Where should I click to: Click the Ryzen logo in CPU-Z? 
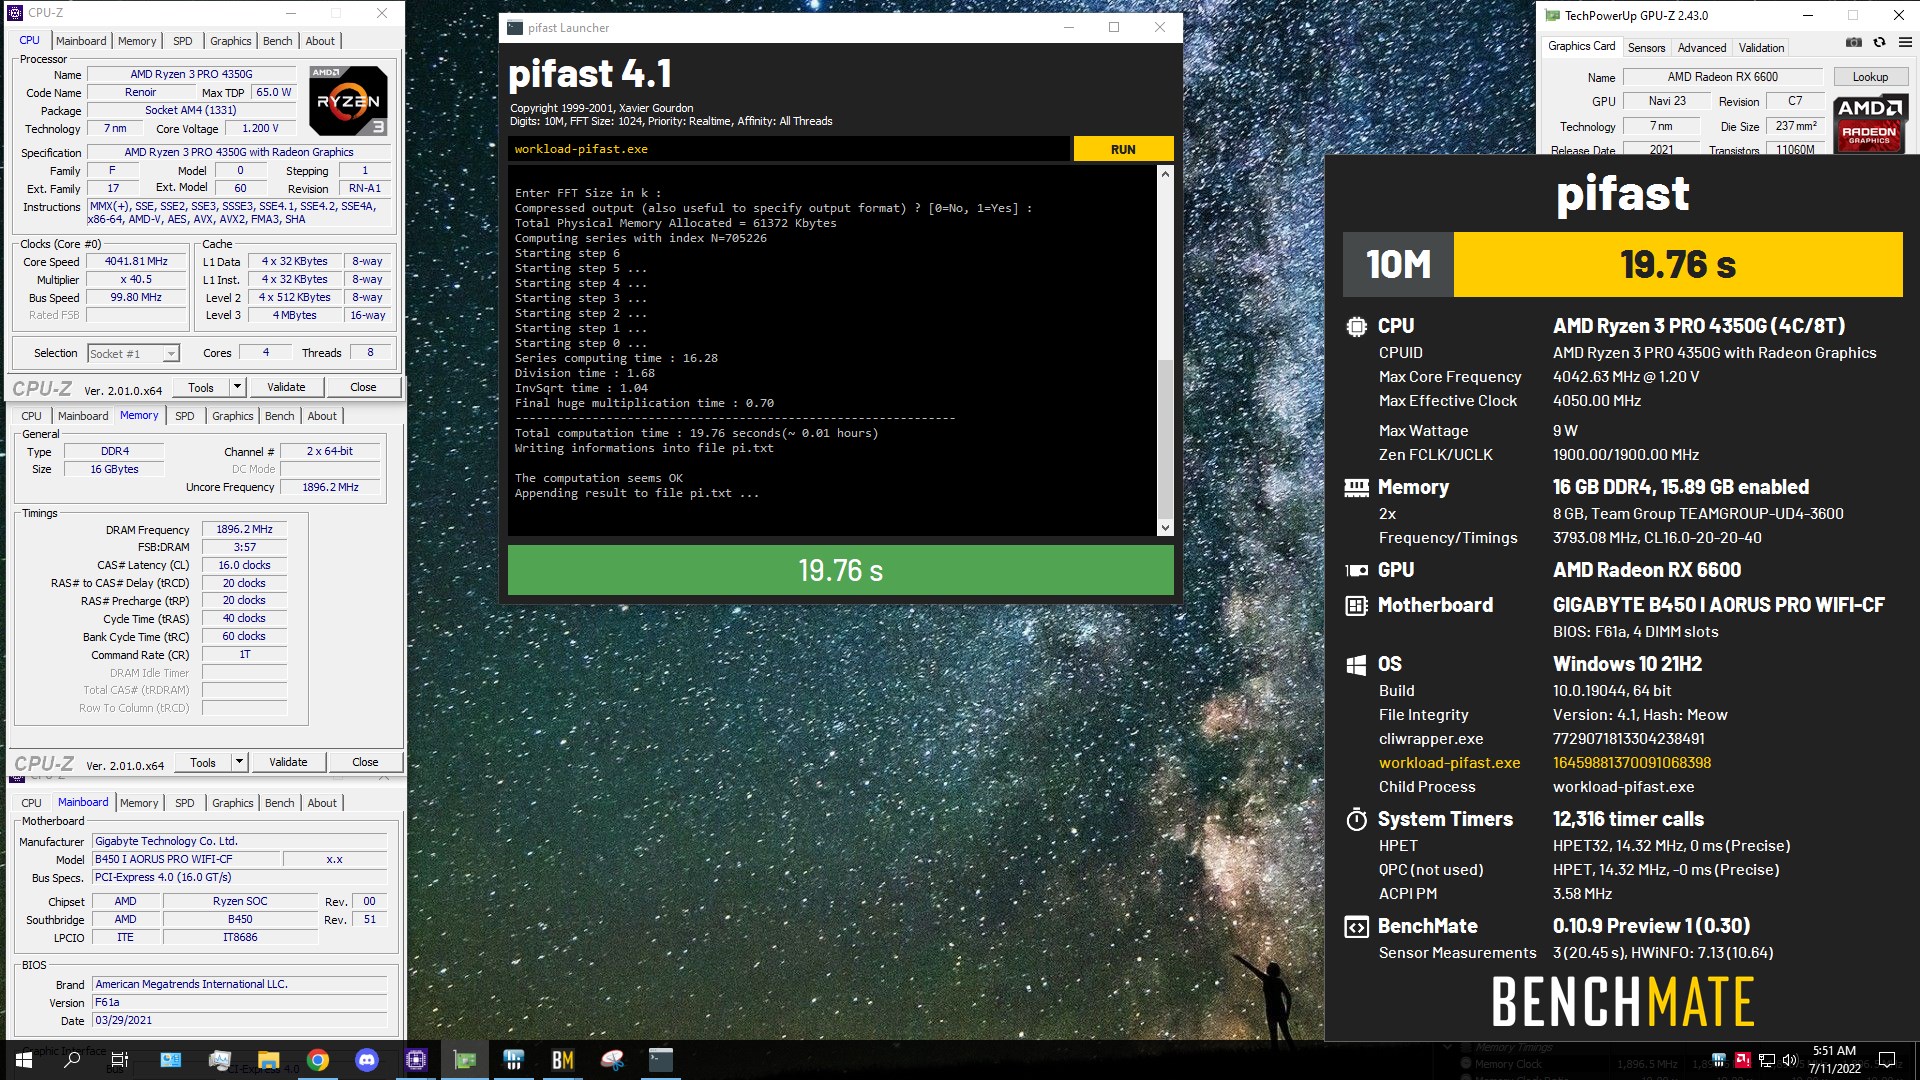coord(348,101)
